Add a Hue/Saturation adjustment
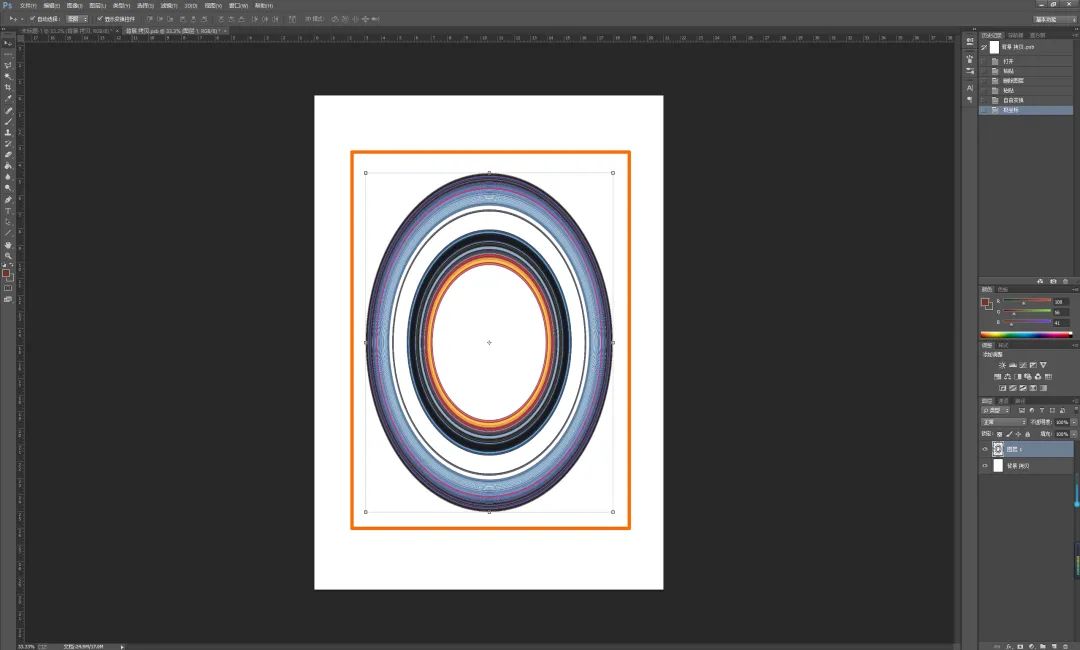 click(x=997, y=377)
